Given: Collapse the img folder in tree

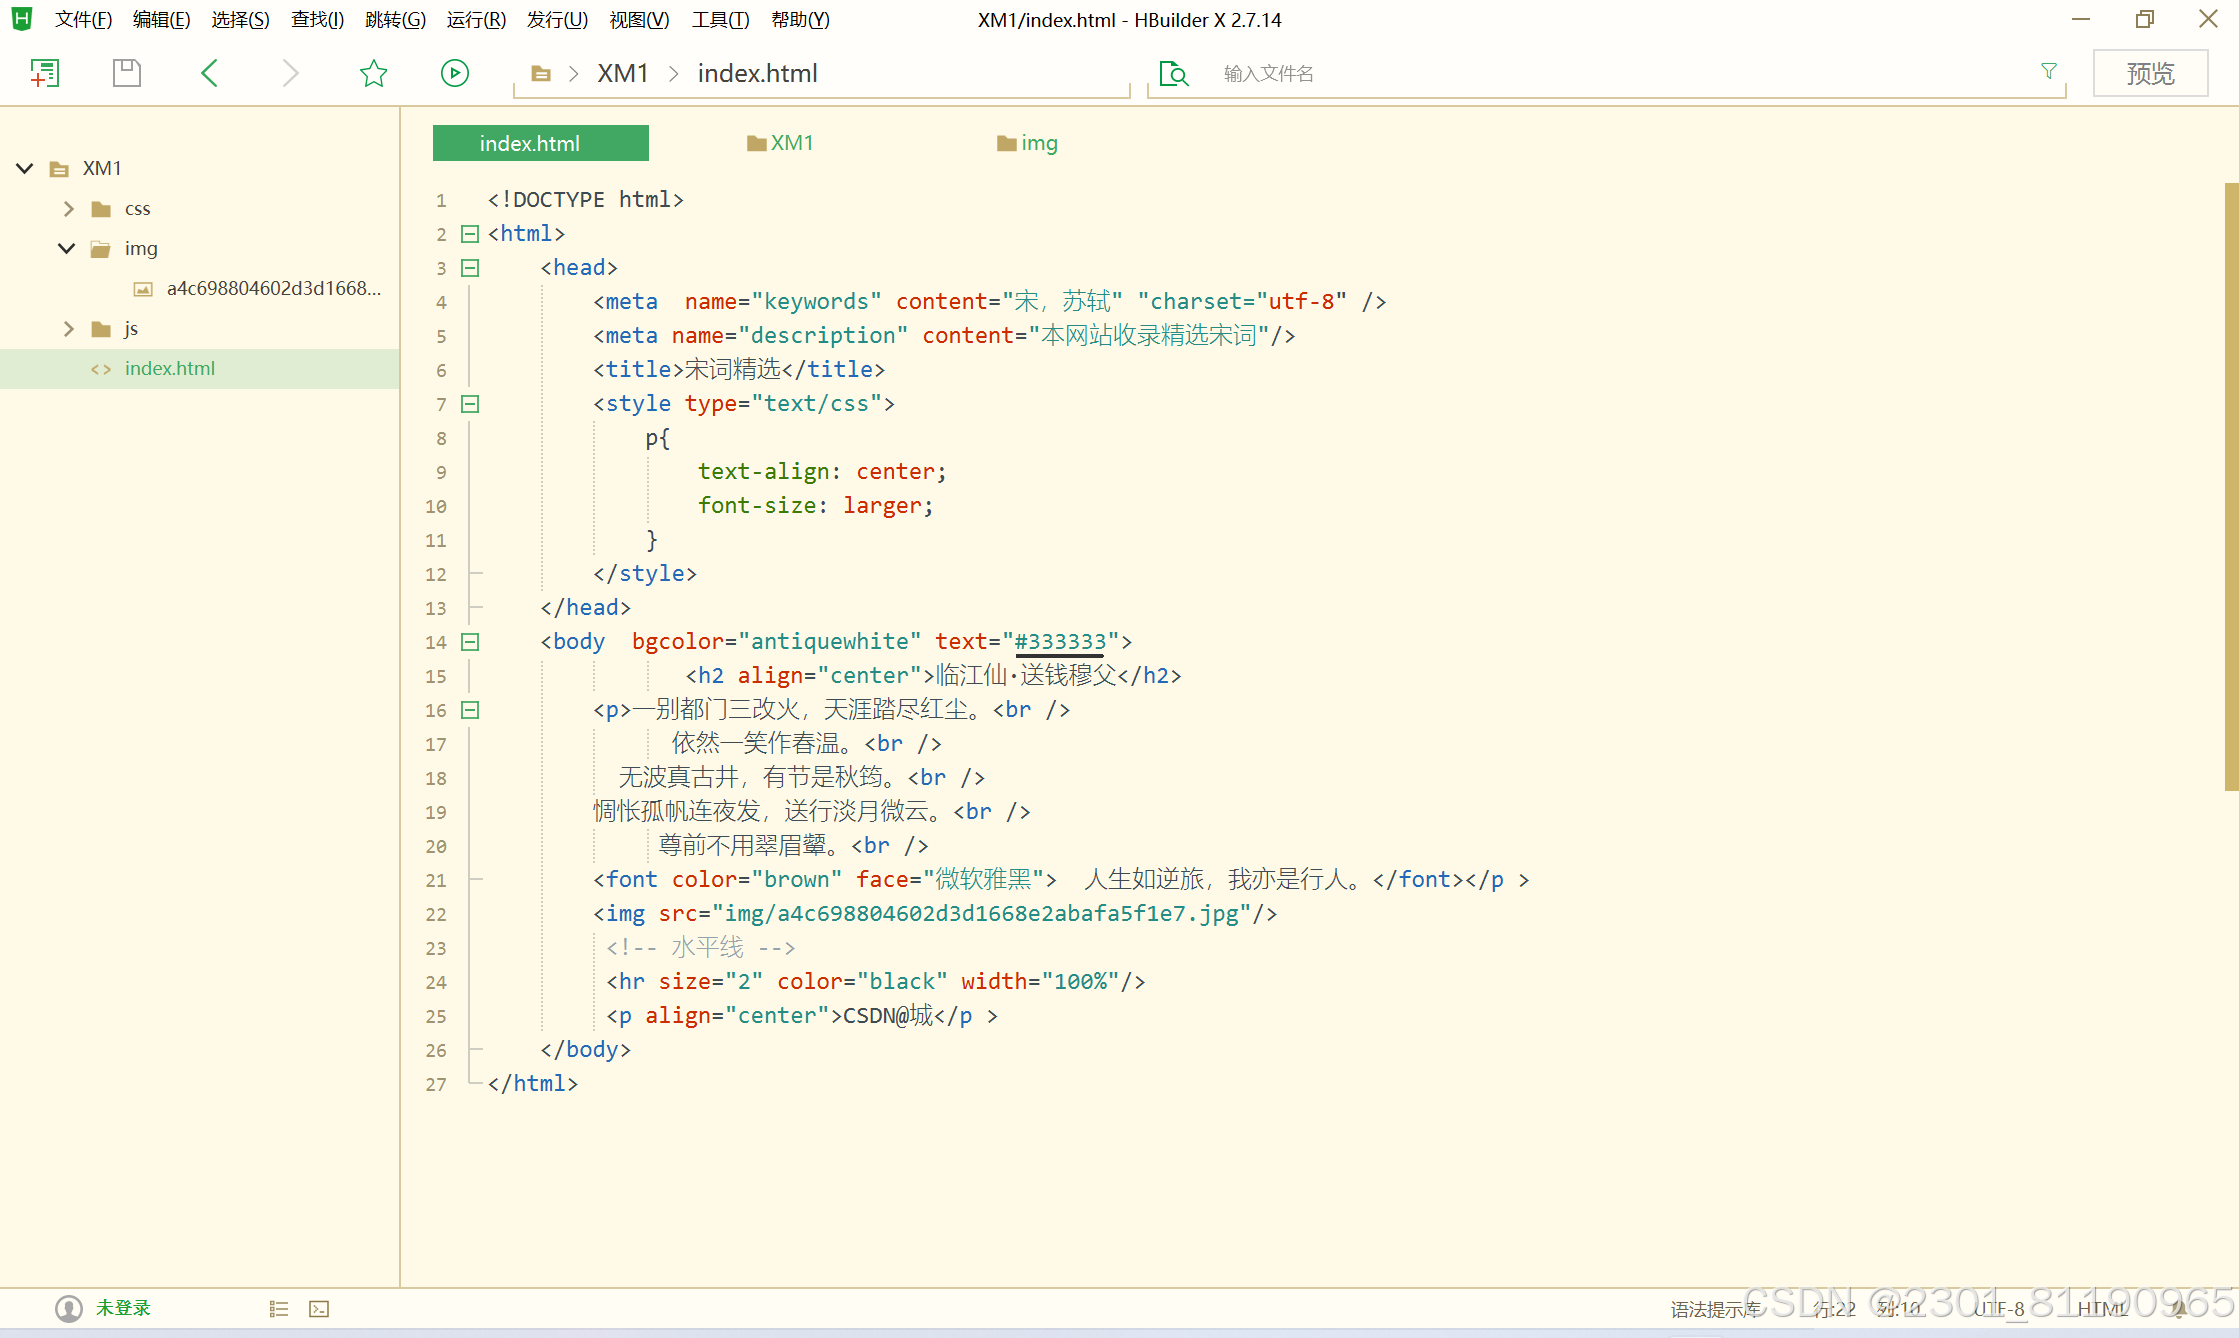Looking at the screenshot, I should [67, 249].
